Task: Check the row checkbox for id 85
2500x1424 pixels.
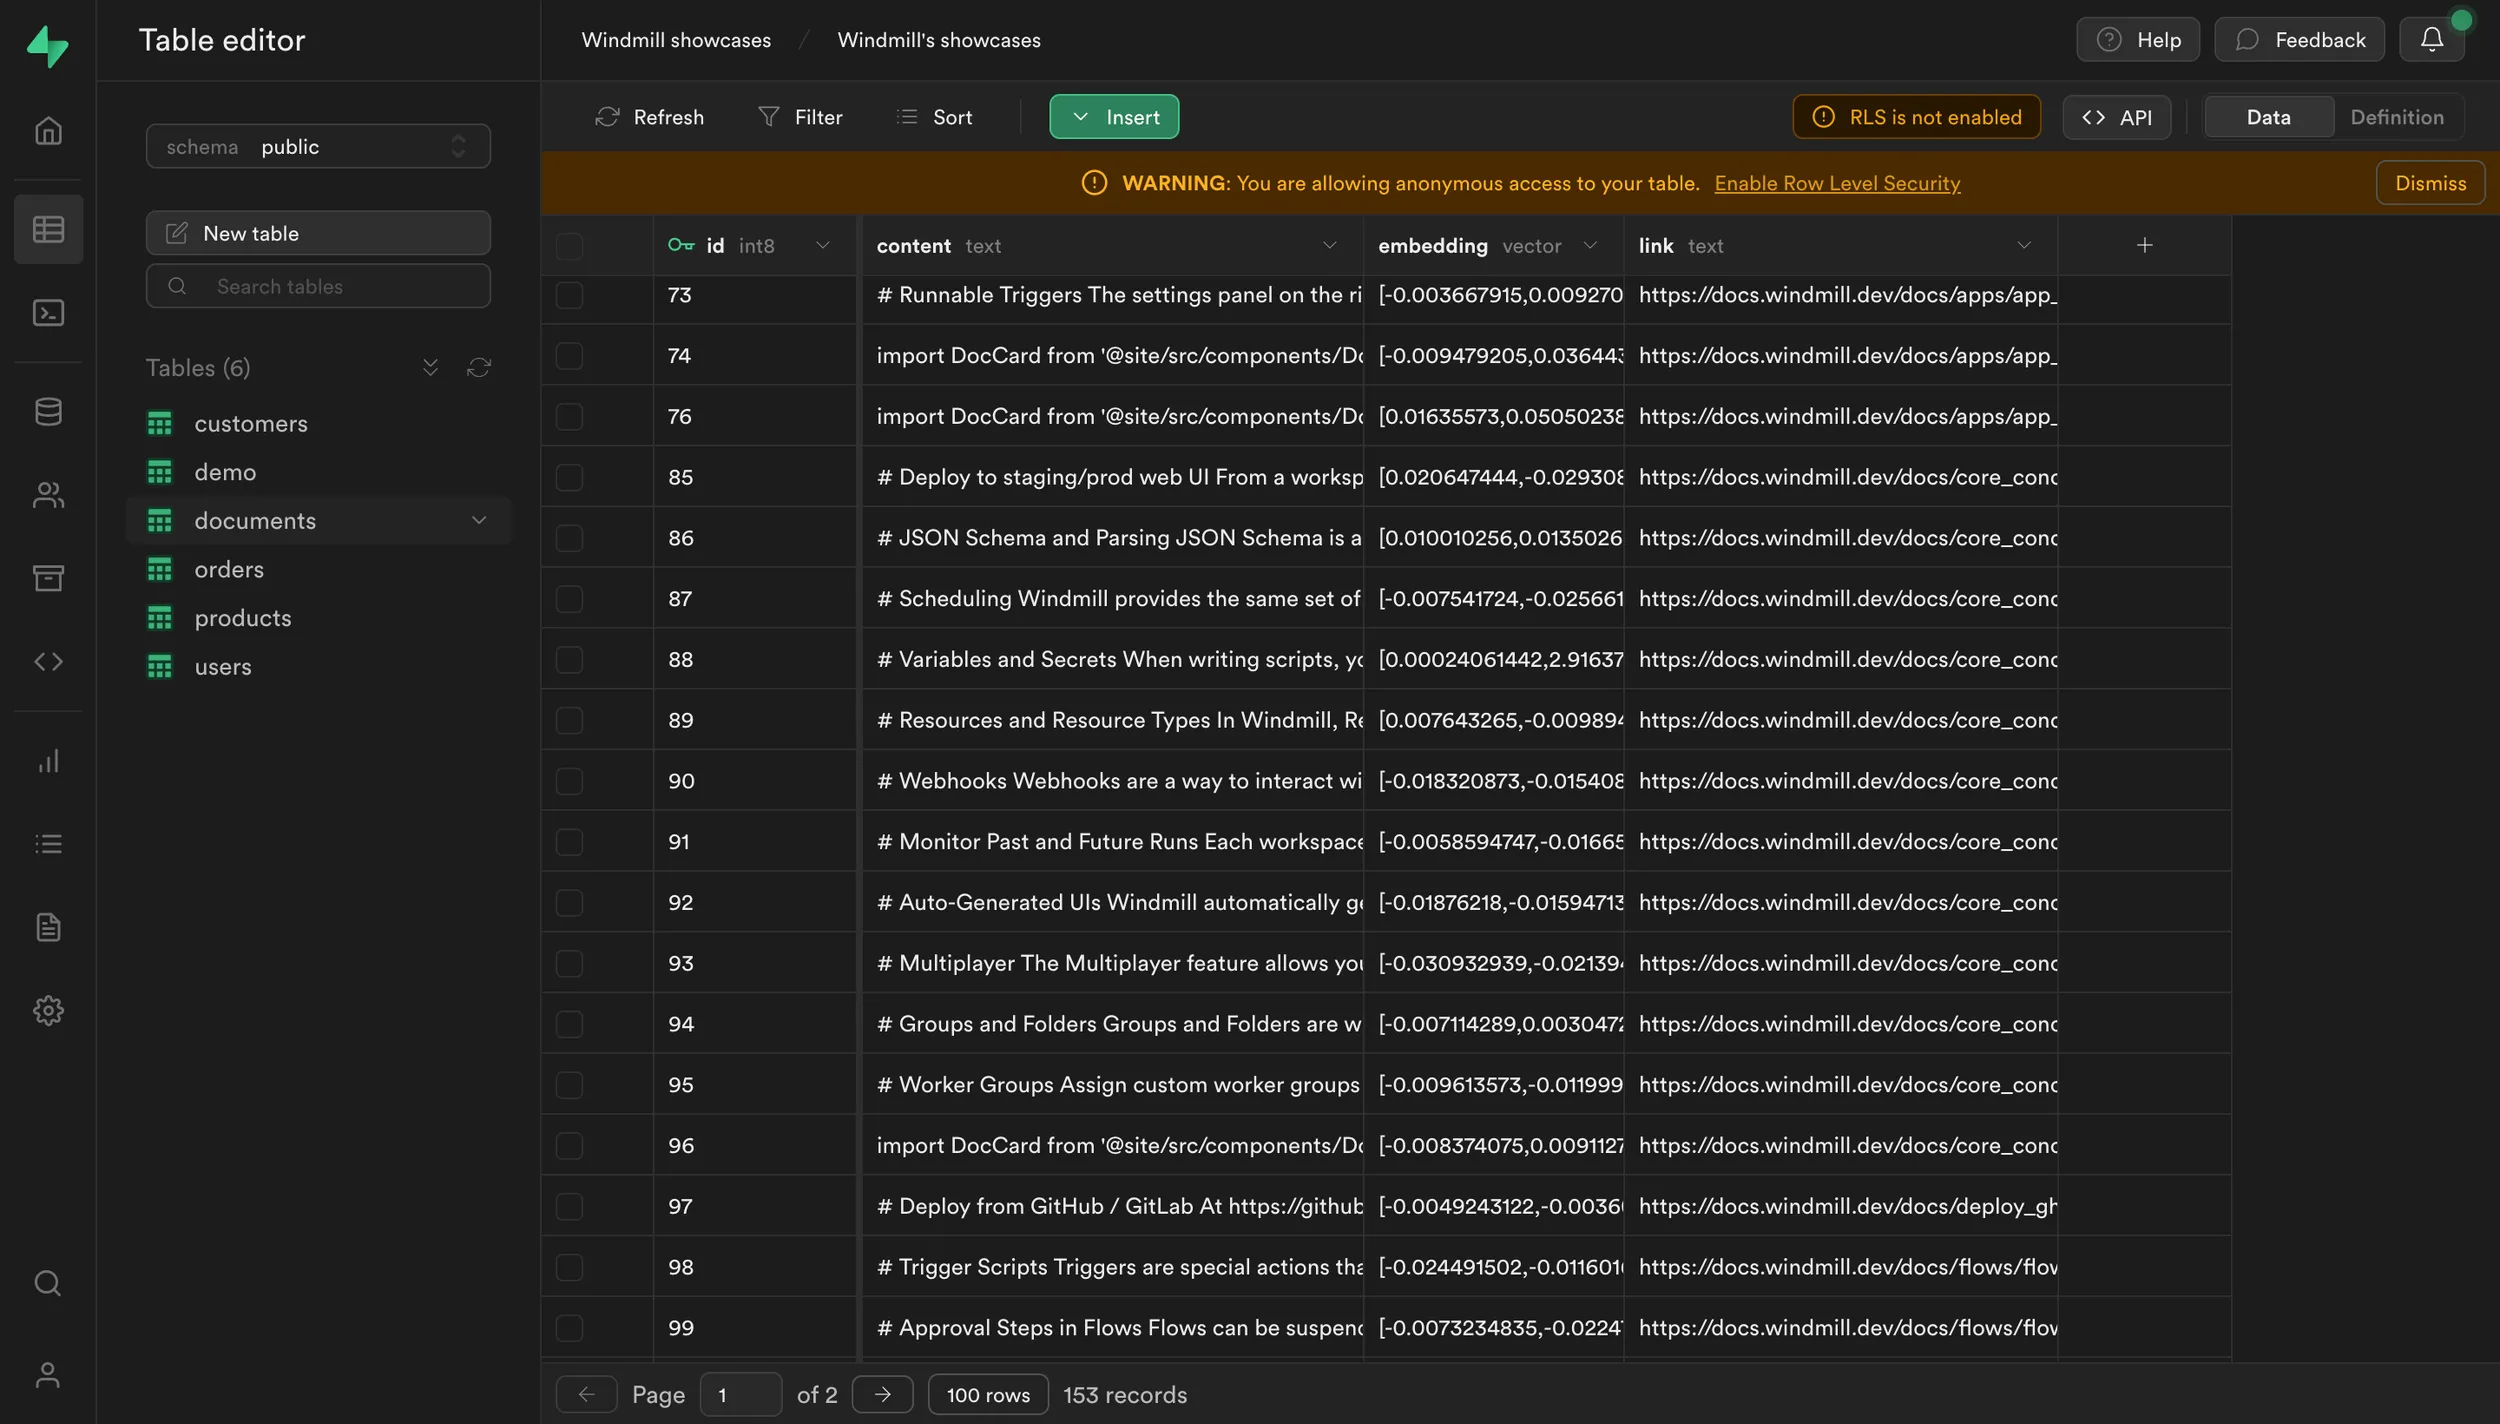Action: (569, 477)
